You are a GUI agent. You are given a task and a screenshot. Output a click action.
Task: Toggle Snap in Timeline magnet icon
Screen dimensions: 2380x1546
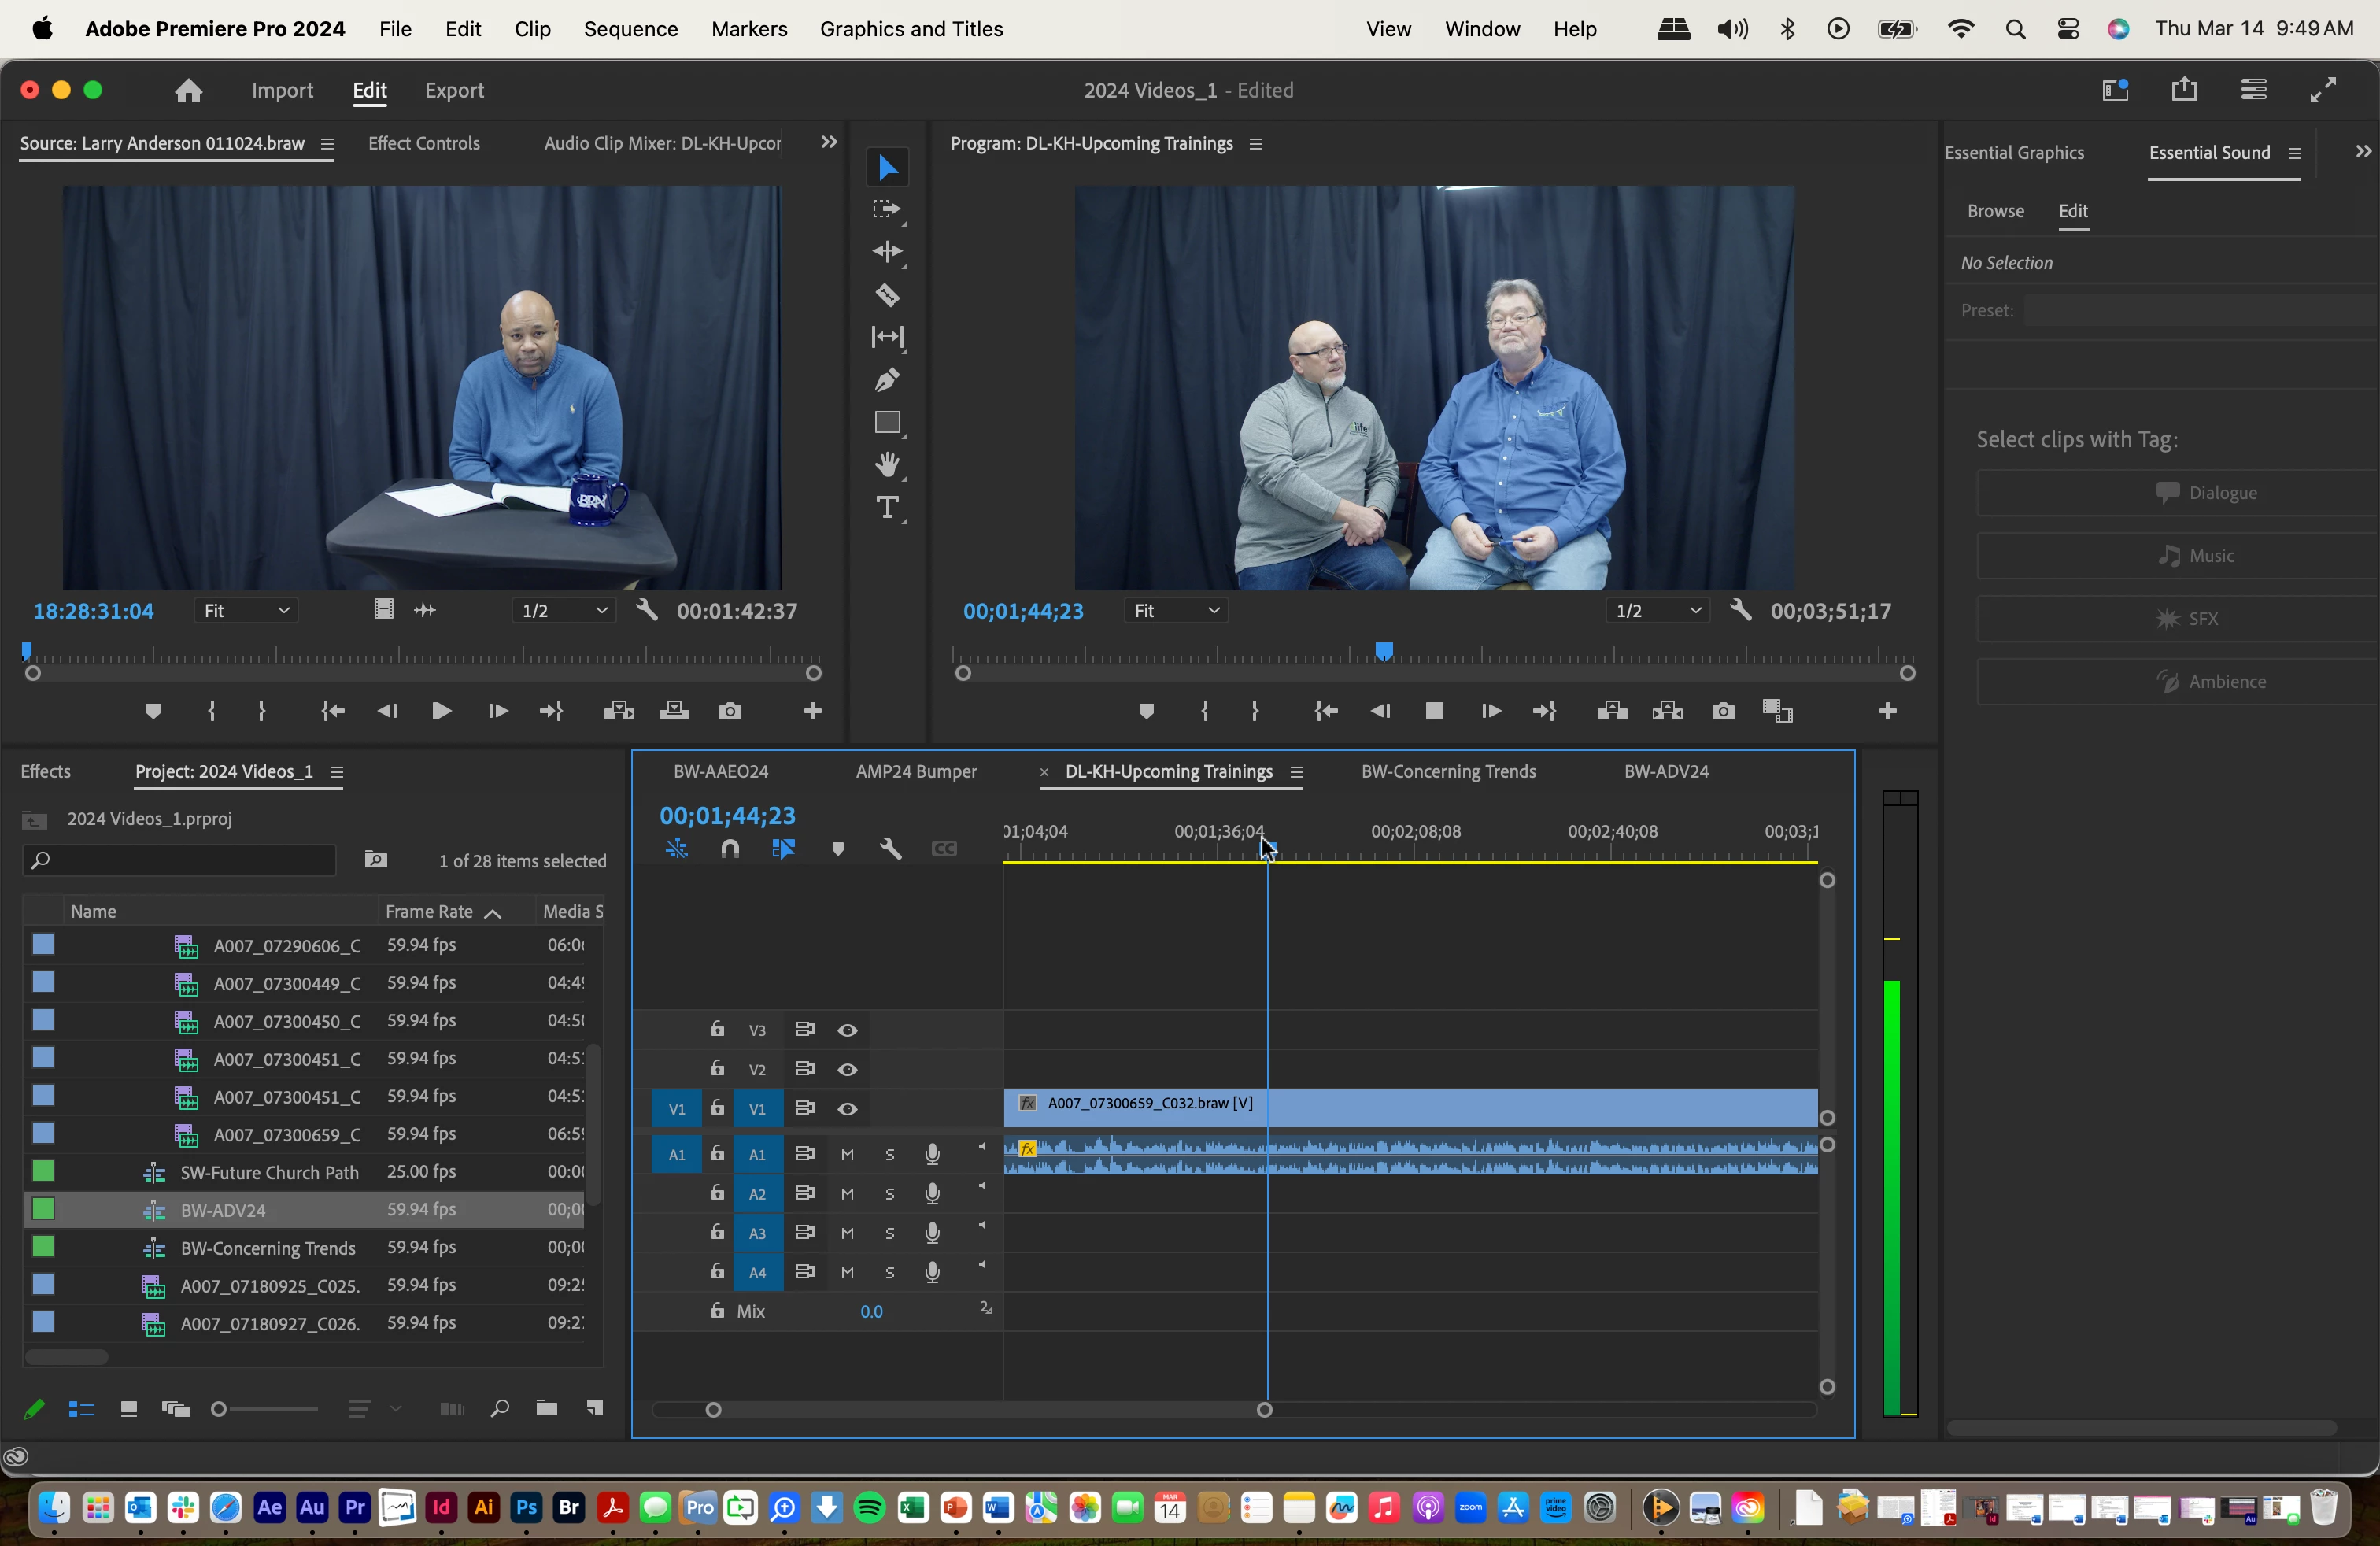coord(730,849)
